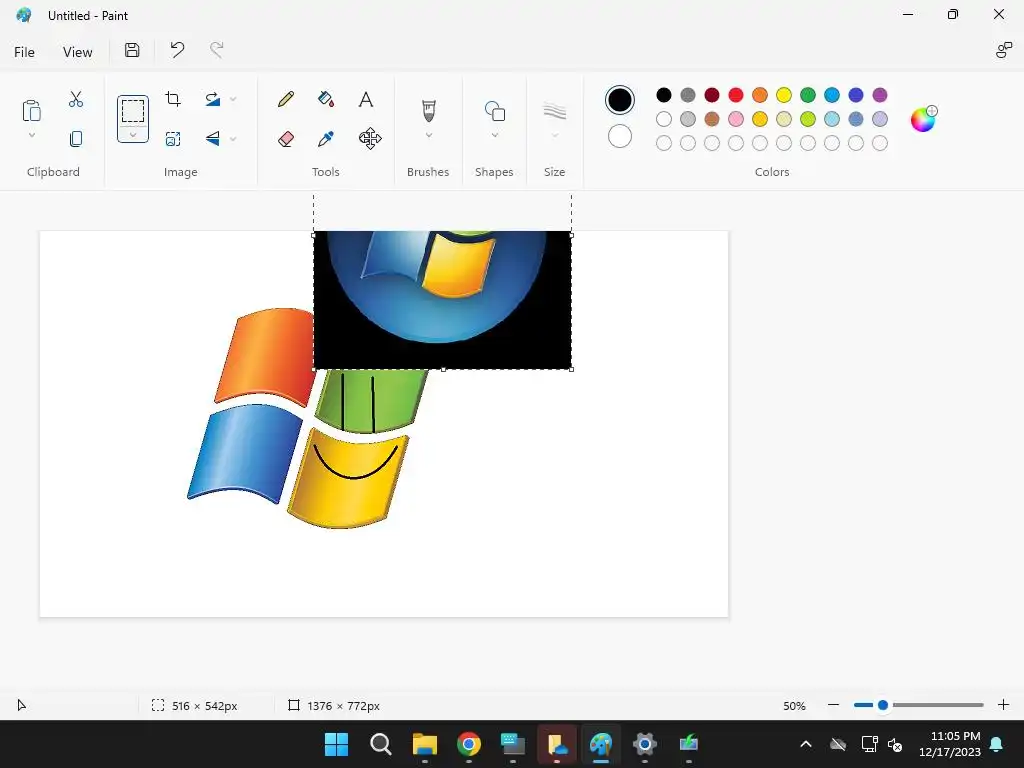
Task: Click the Save disk icon
Action: [132, 50]
